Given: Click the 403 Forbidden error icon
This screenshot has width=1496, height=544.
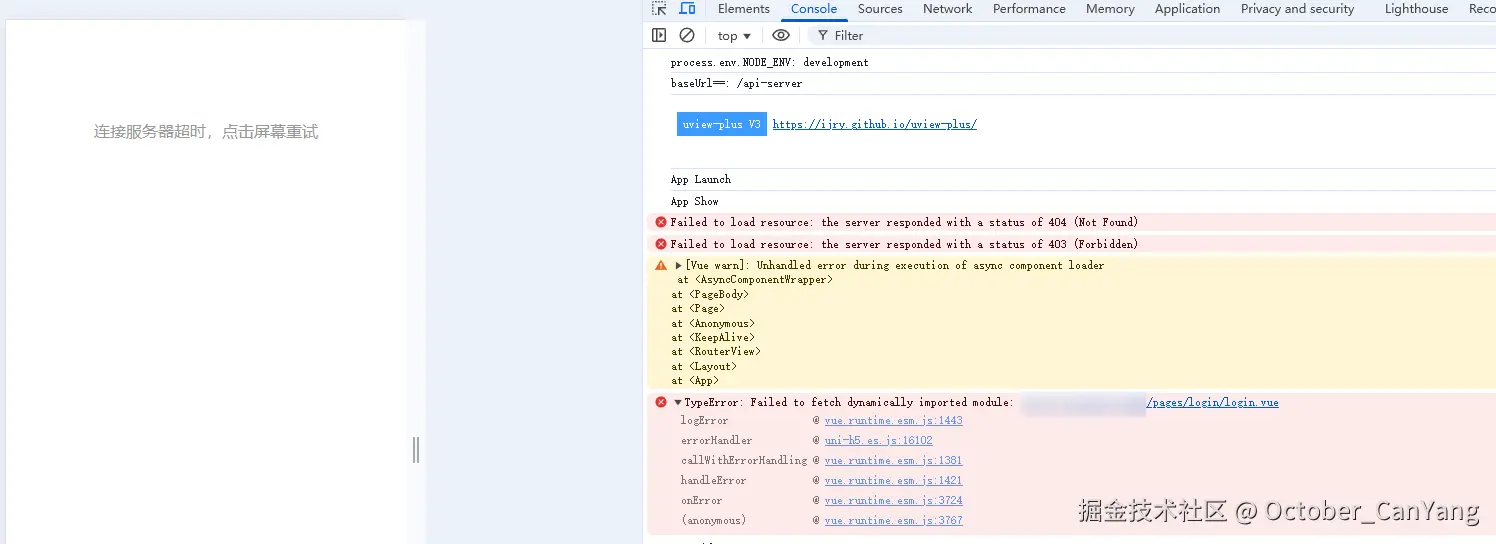Looking at the screenshot, I should pyautogui.click(x=660, y=244).
